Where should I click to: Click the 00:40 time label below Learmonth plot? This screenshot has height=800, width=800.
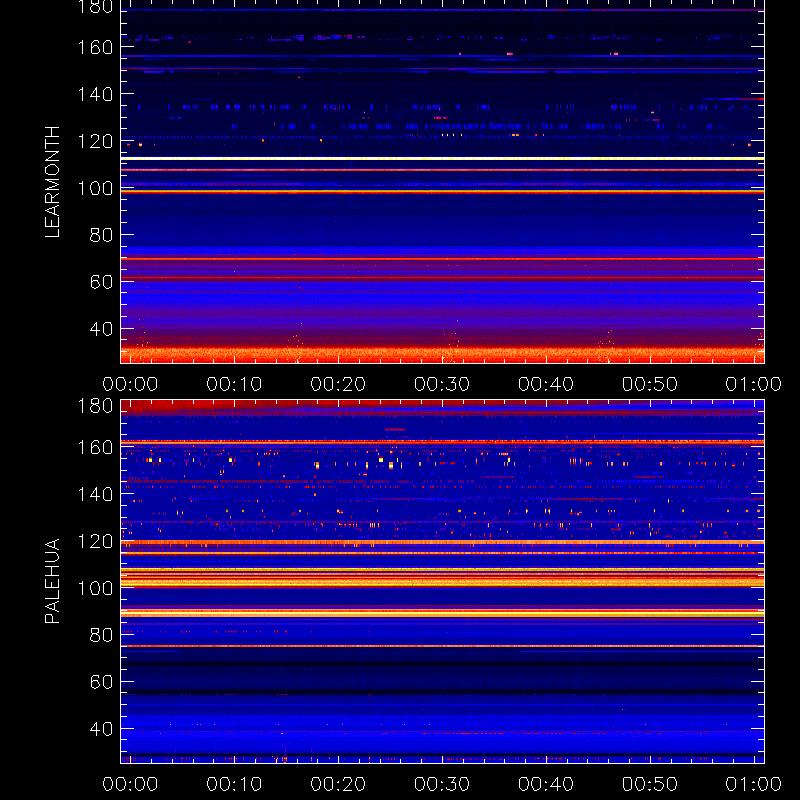point(546,384)
